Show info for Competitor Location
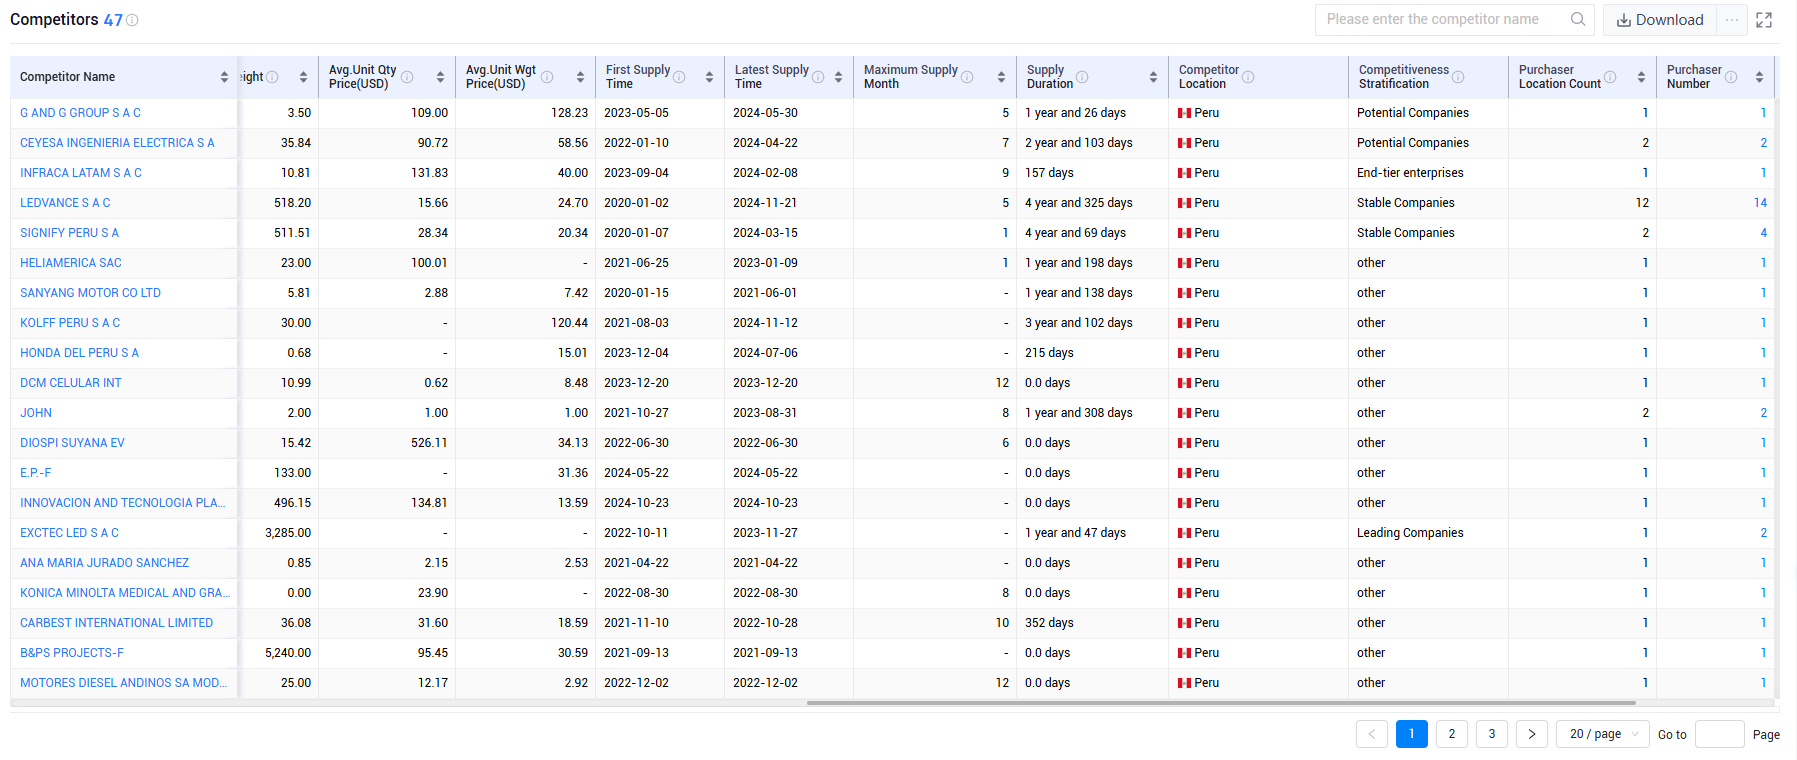 point(1248,77)
